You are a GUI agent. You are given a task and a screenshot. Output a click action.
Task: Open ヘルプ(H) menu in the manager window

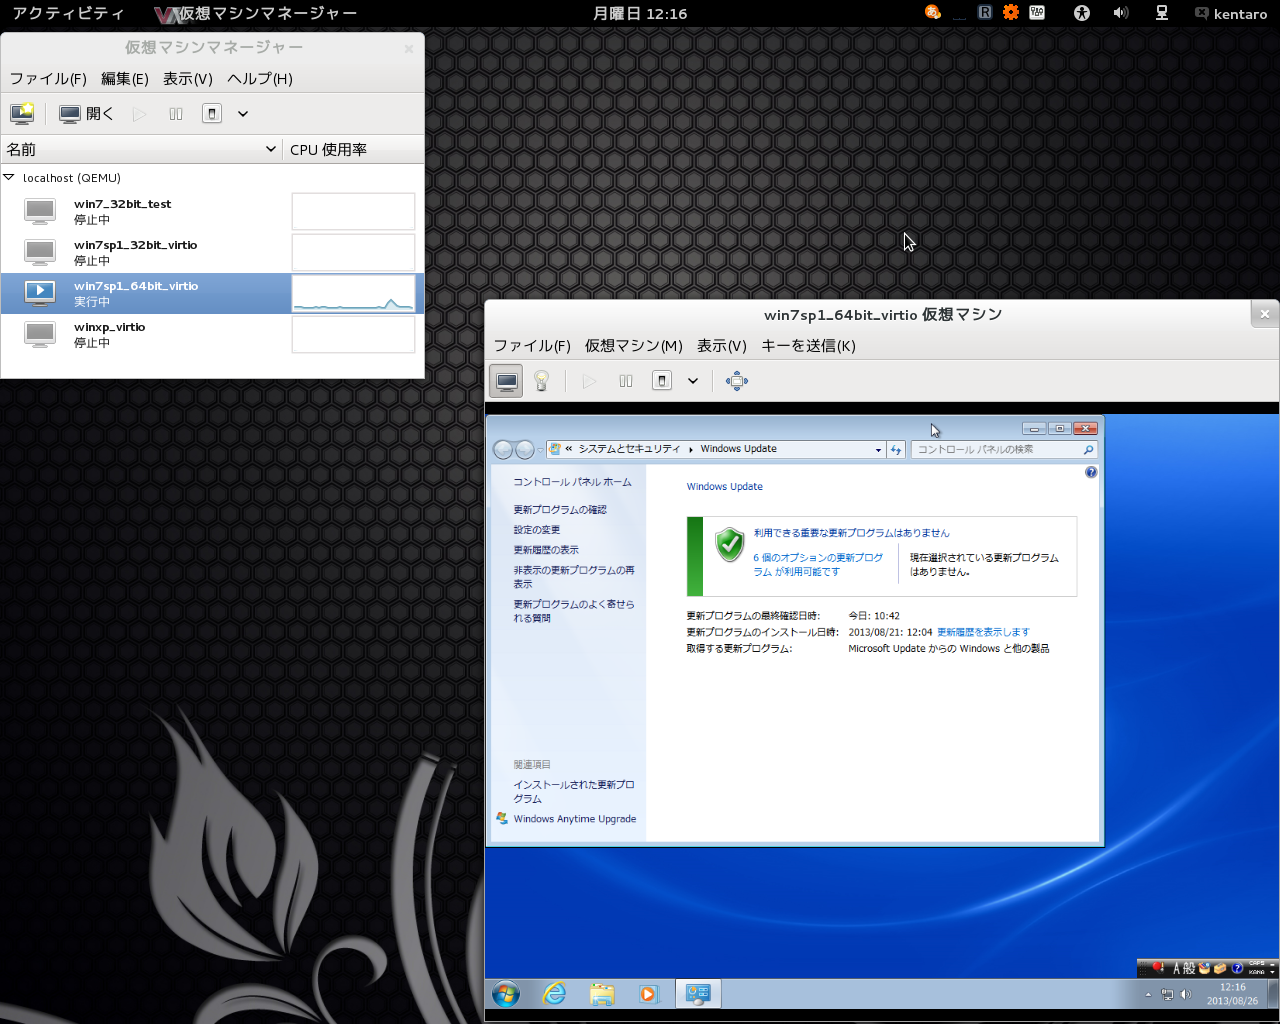260,78
